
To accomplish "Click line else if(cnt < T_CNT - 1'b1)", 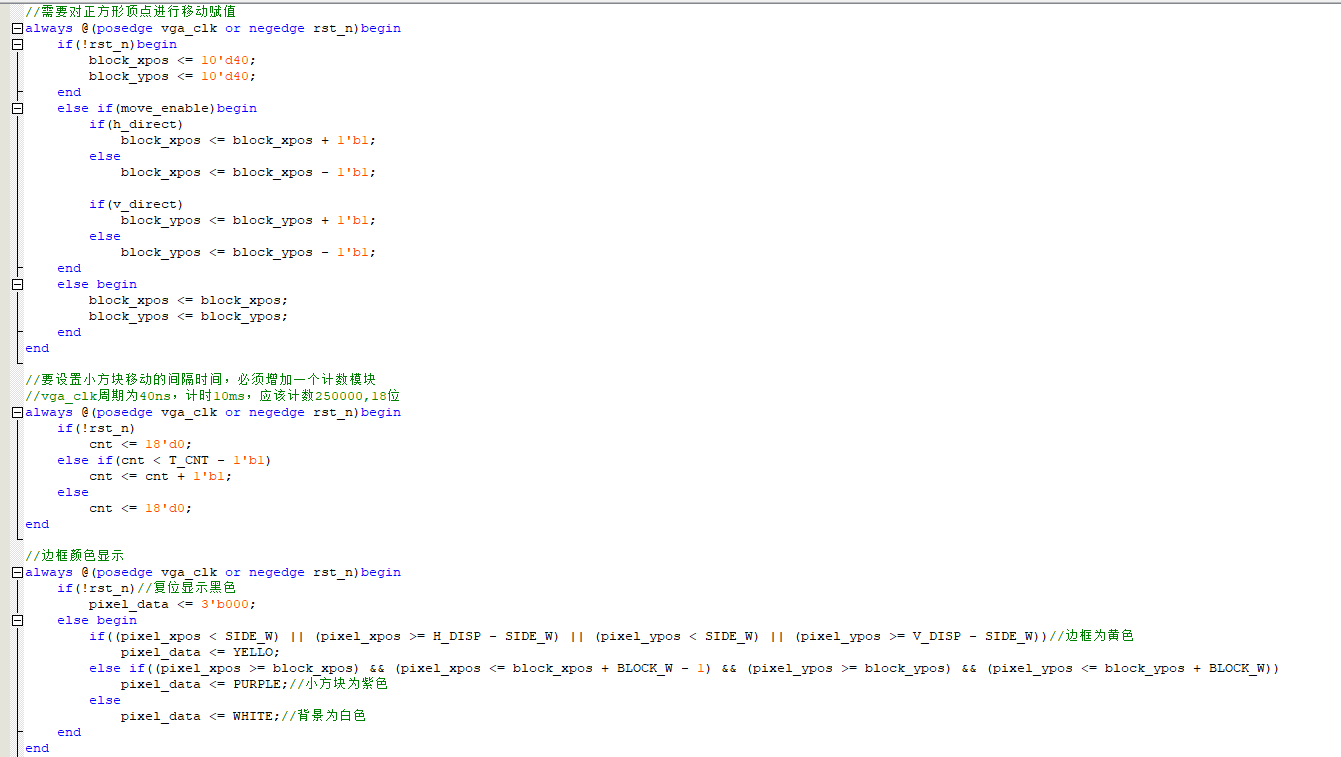I will tap(164, 460).
